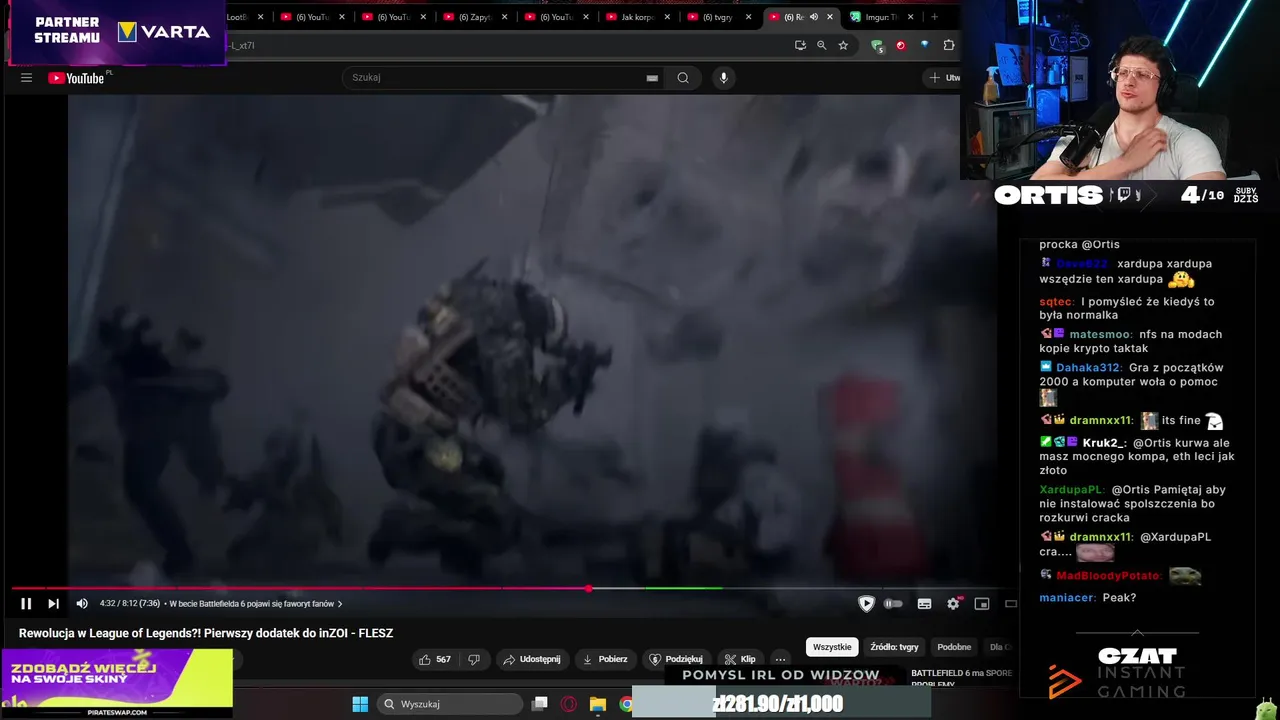1280x720 pixels.
Task: Switch to the (6) tvgry browser tab
Action: point(718,17)
